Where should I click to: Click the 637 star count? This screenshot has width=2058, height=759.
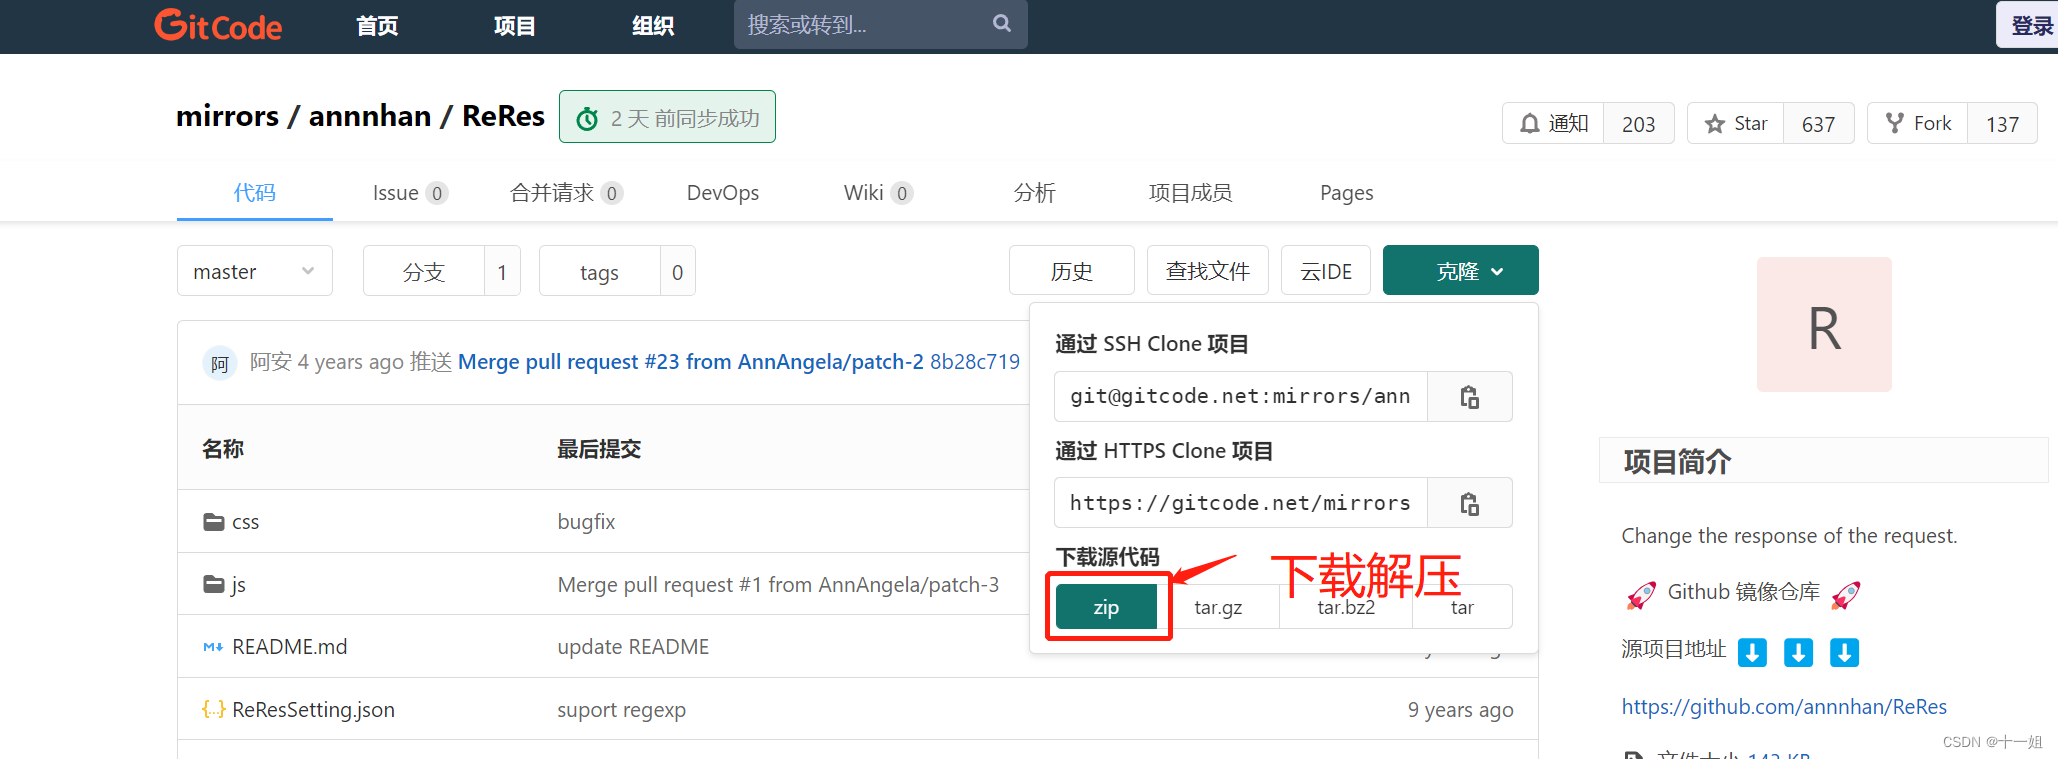(1818, 124)
